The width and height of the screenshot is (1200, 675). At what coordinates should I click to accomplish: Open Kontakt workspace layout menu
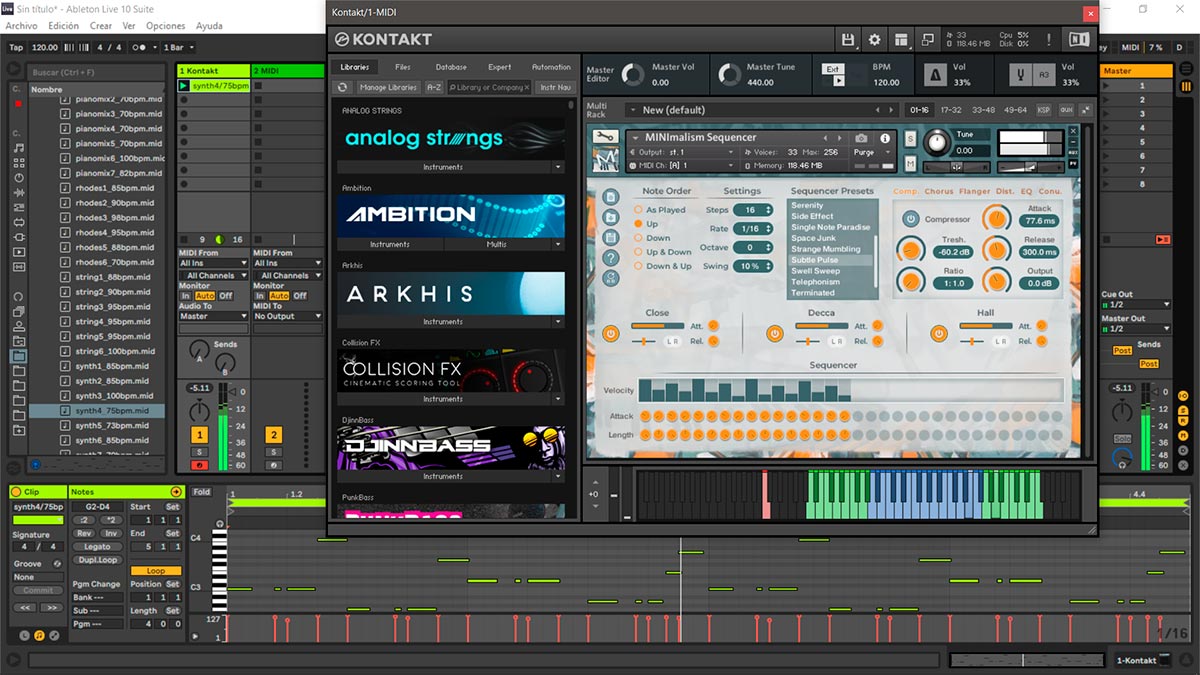click(x=902, y=39)
